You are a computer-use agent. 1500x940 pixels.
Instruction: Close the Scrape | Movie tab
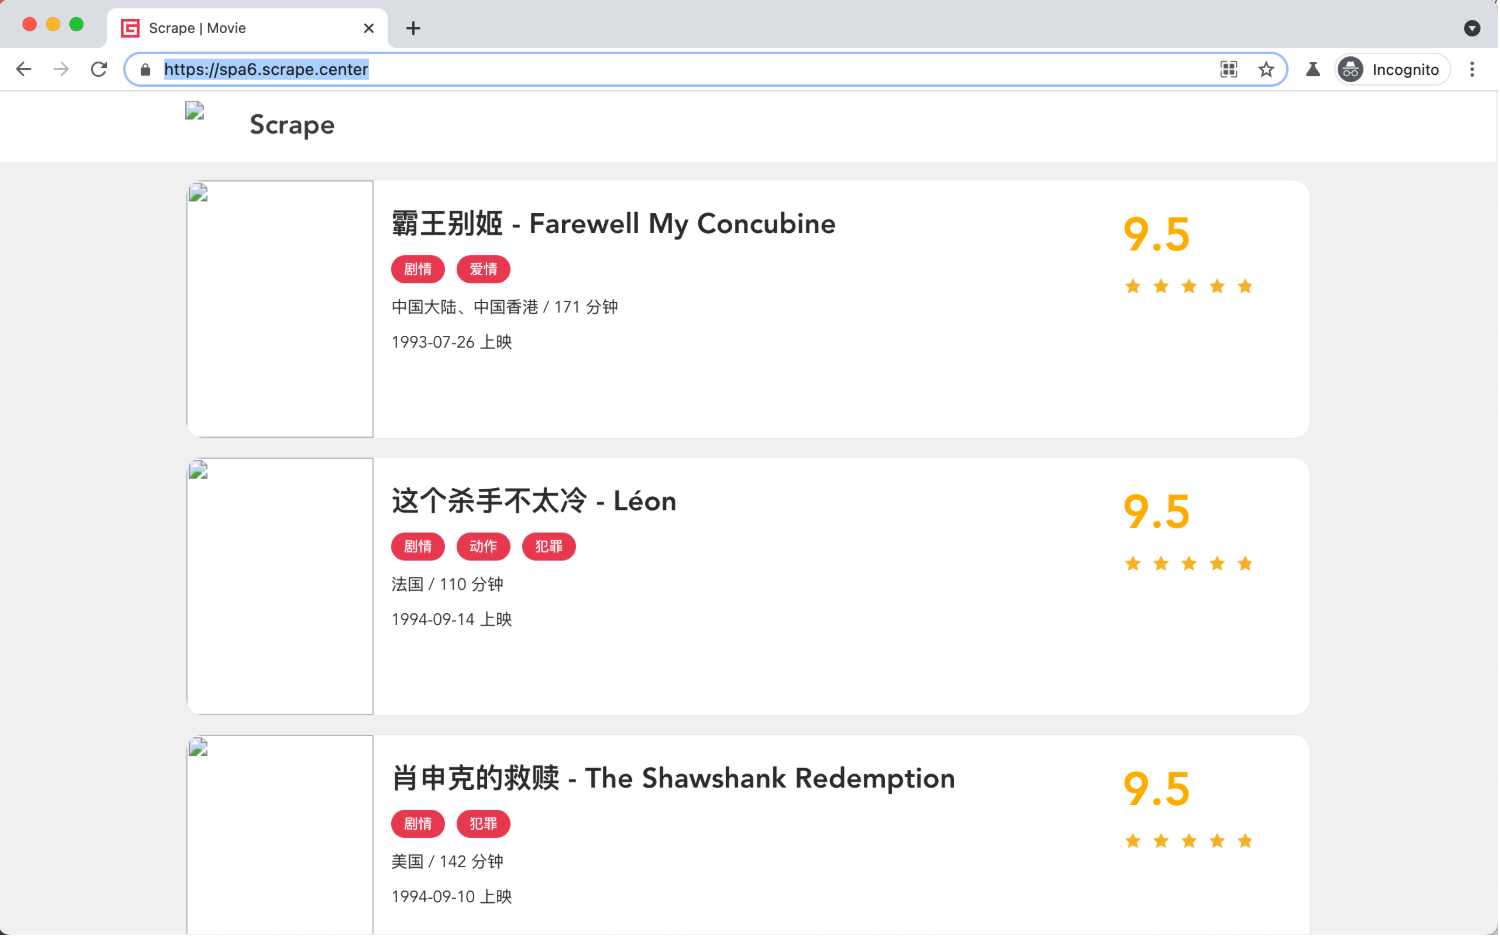click(369, 28)
